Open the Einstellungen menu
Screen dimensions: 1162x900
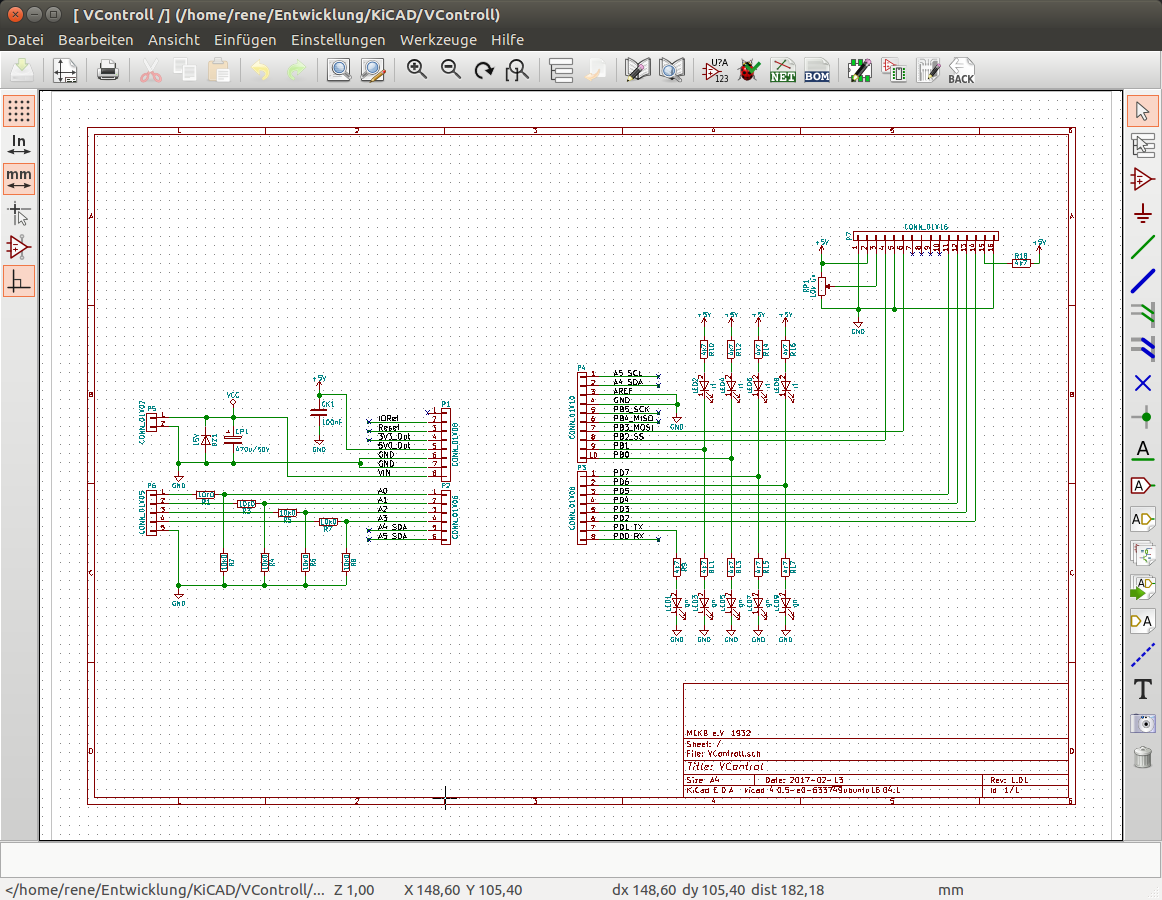338,40
